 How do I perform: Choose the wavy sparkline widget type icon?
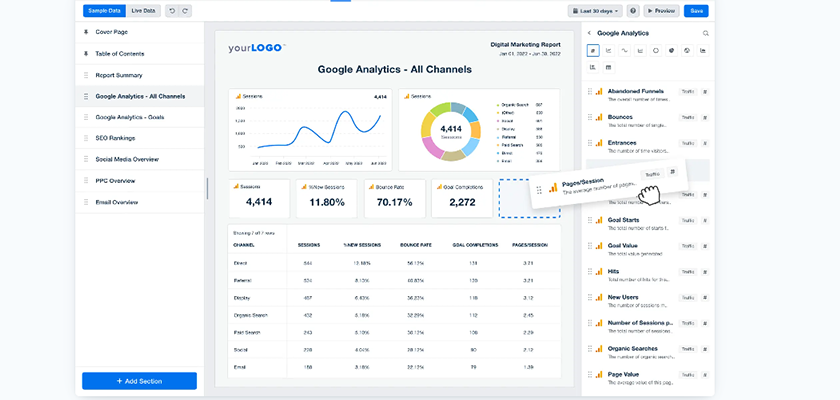click(624, 50)
